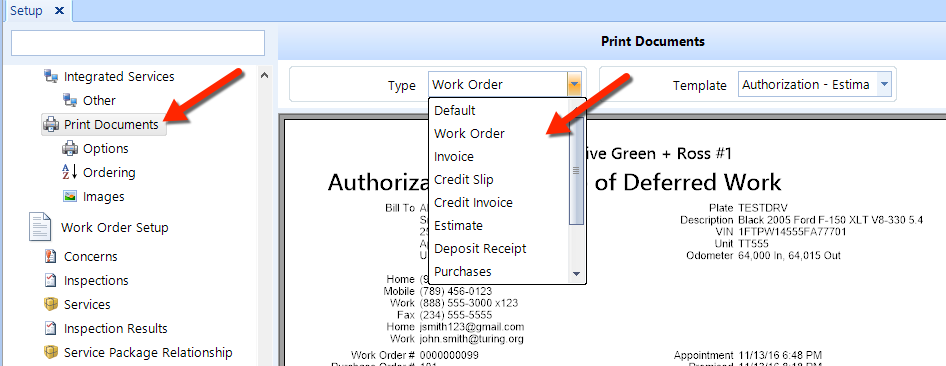Click the Work Order Setup document icon
946x366 pixels.
[40, 227]
